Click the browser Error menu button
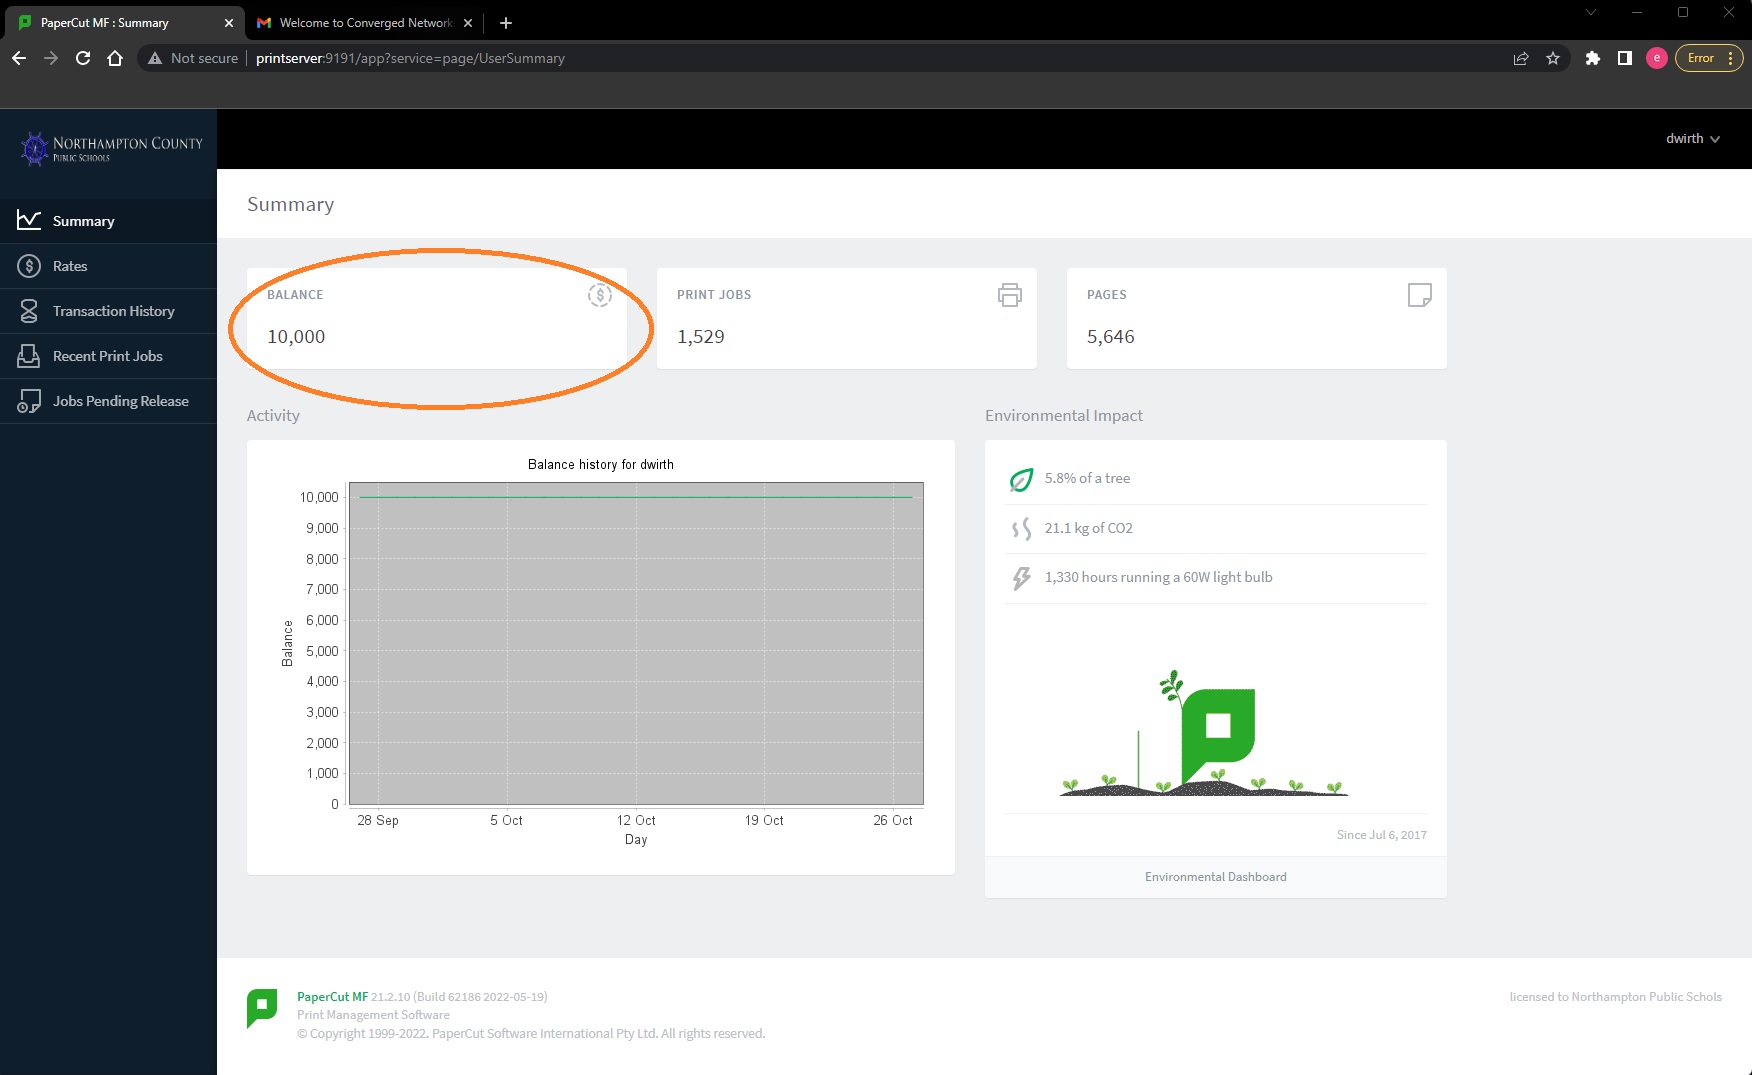 1709,58
